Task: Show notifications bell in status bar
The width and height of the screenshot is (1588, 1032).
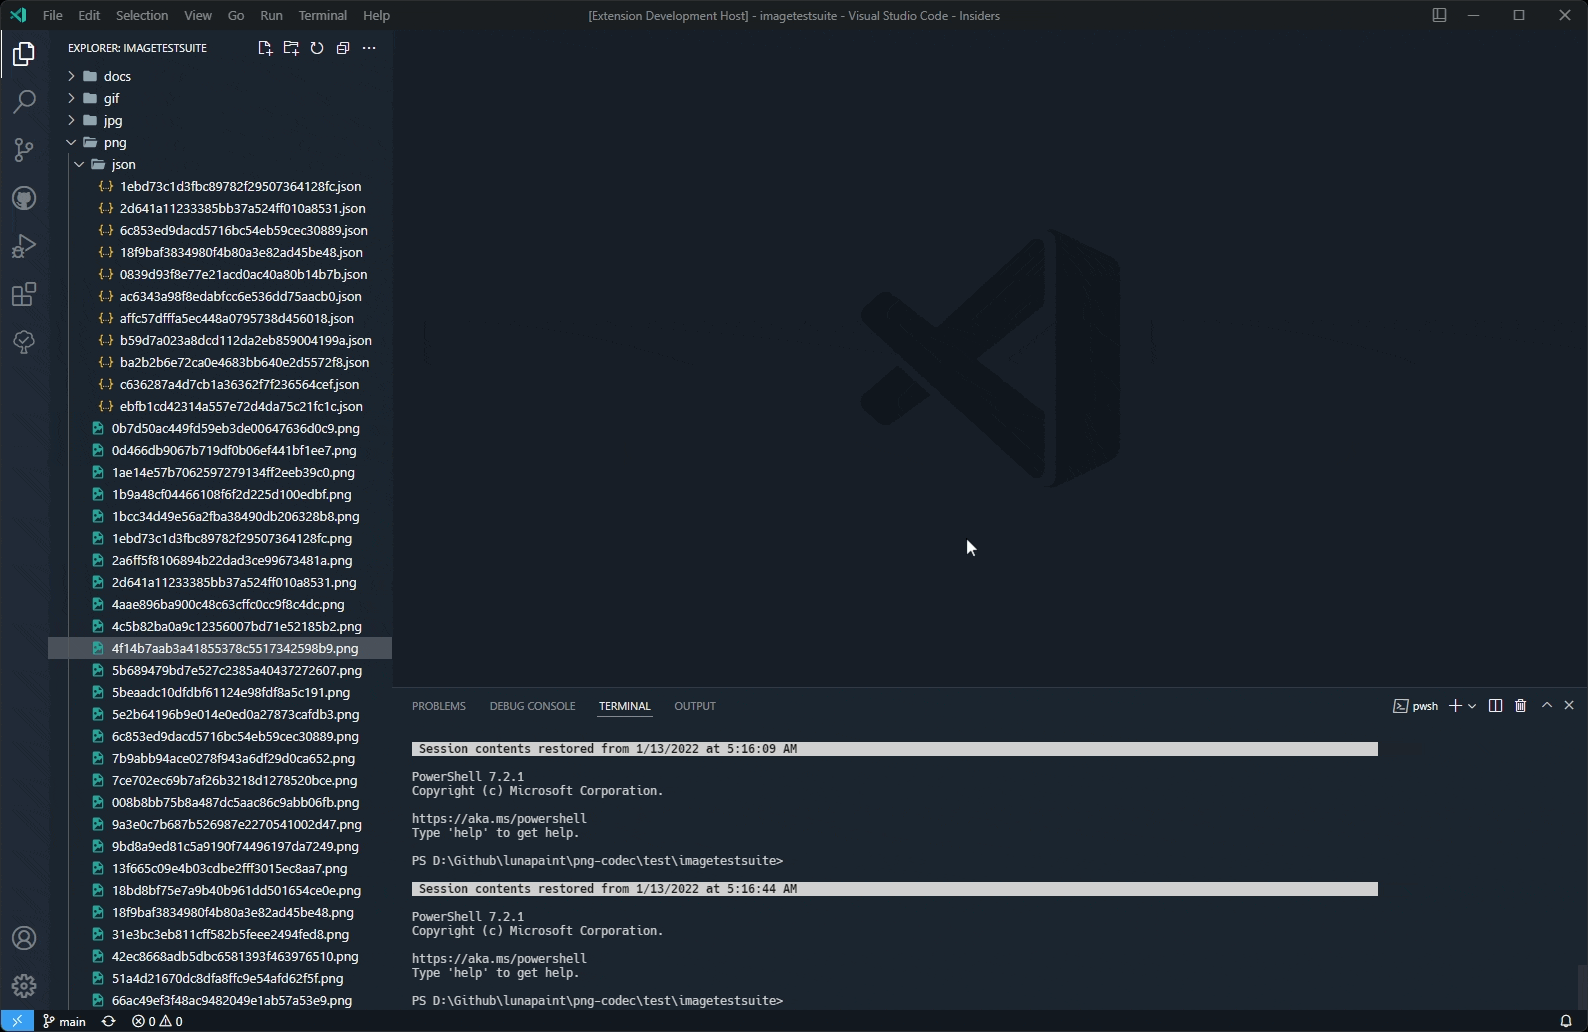Action: pos(1566,1021)
